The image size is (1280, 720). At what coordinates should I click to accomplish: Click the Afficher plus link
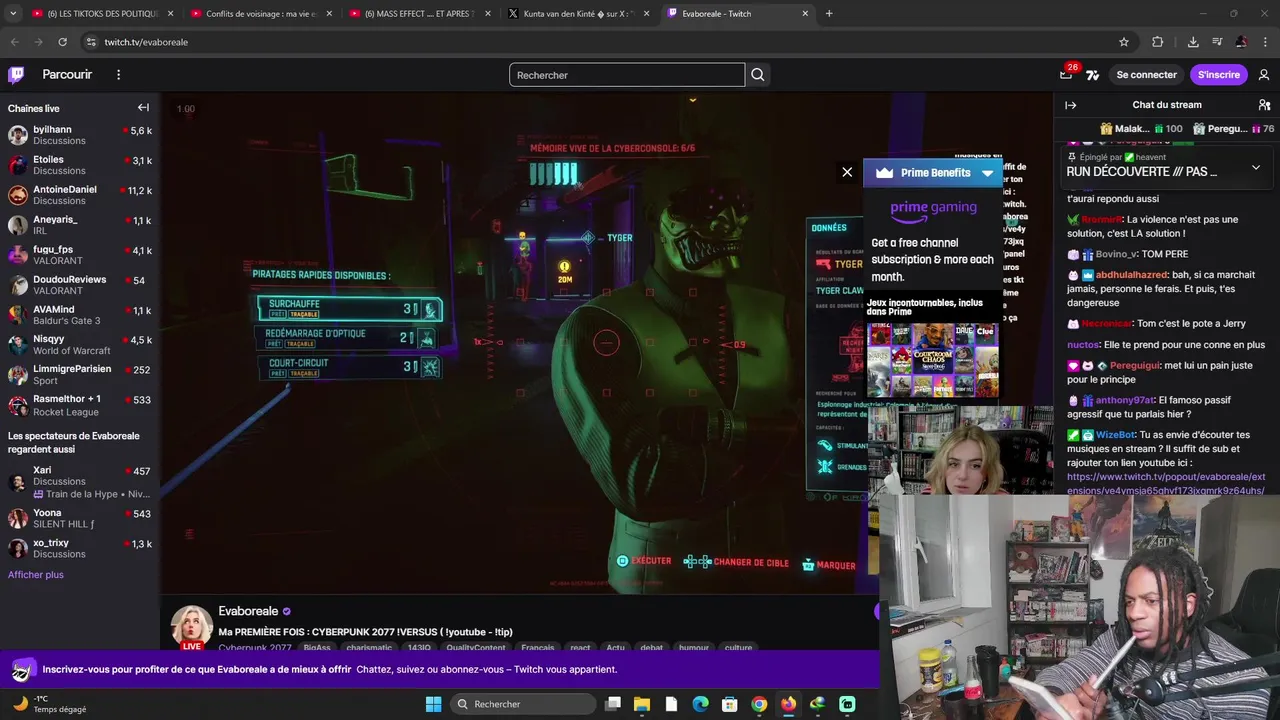[36, 575]
